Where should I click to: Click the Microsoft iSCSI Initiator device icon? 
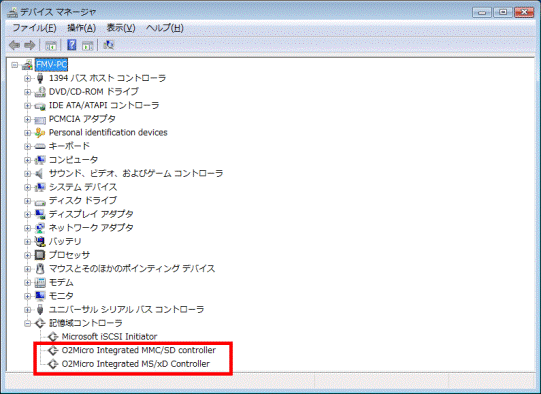click(x=53, y=336)
